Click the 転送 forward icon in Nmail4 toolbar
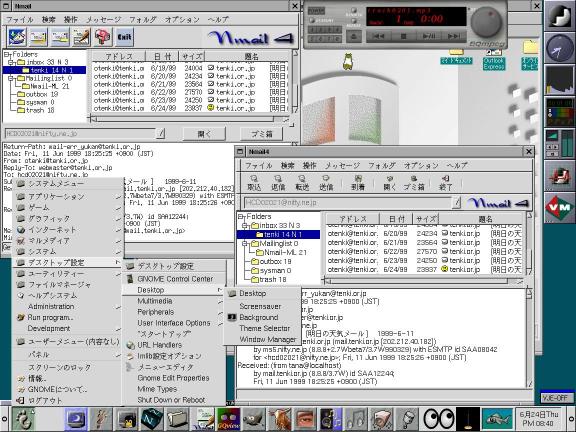Viewport: 576px width, 432px height. [302, 183]
